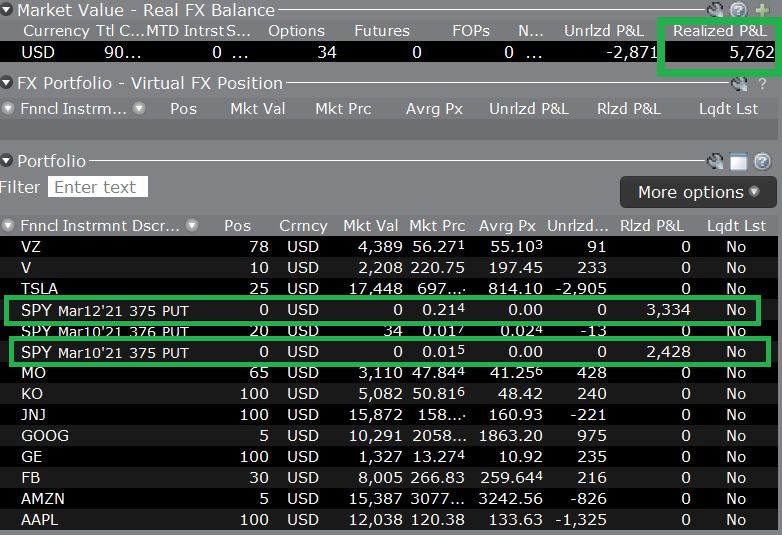782x535 pixels.
Task: Open Portfolio section wrench configuration
Action: pyautogui.click(x=715, y=161)
